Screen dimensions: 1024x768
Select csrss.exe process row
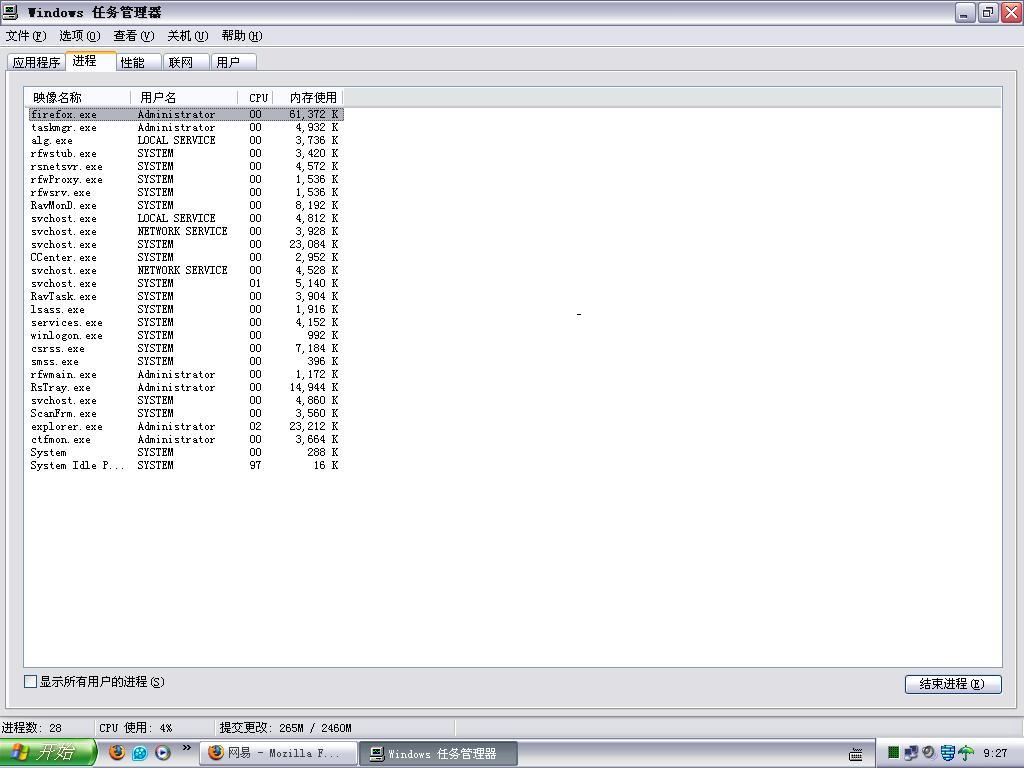(x=186, y=349)
